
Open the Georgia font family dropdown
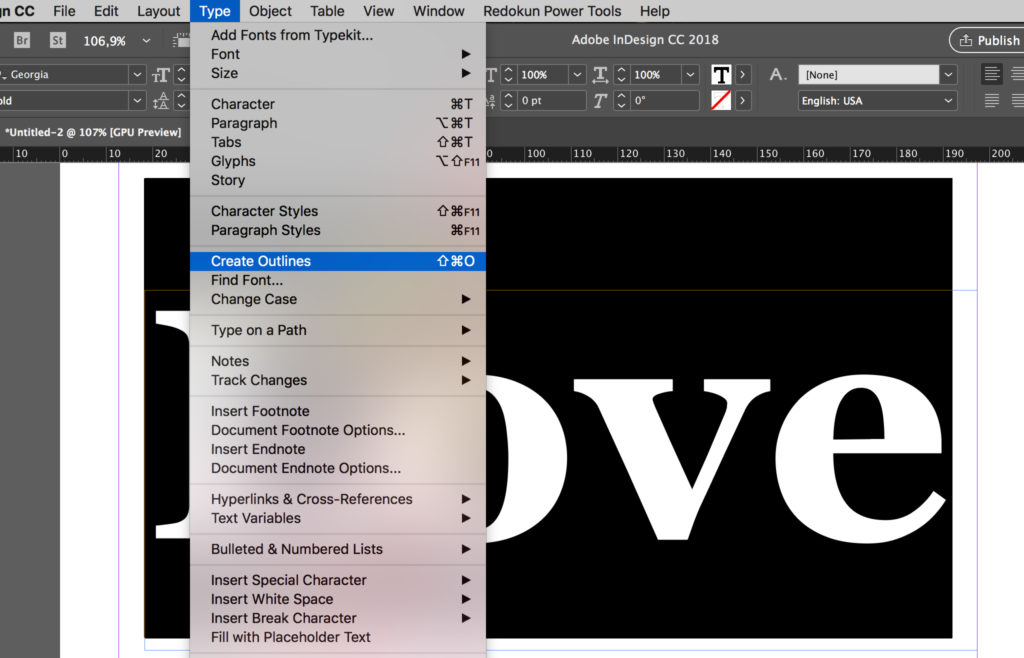tap(137, 75)
